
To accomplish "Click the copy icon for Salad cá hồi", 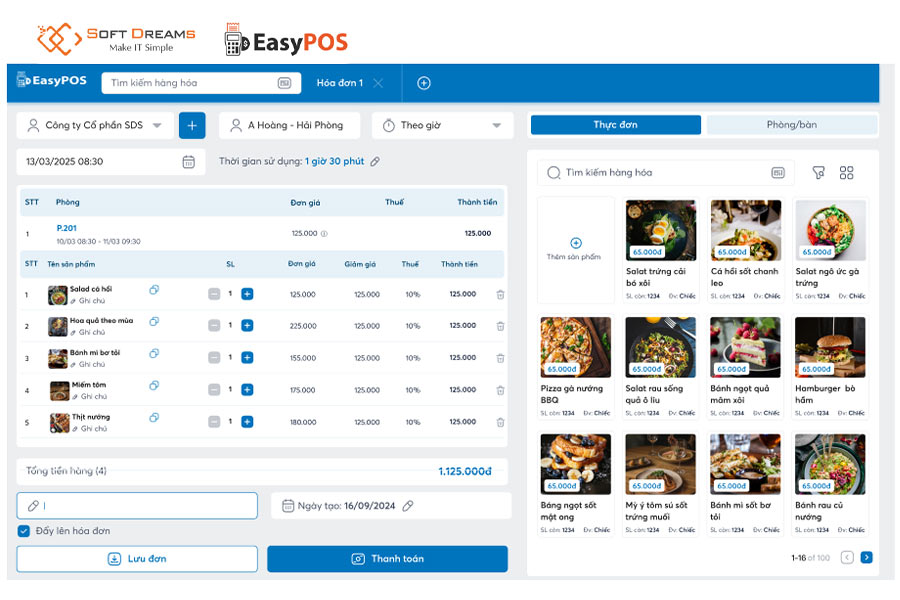I will 154,290.
